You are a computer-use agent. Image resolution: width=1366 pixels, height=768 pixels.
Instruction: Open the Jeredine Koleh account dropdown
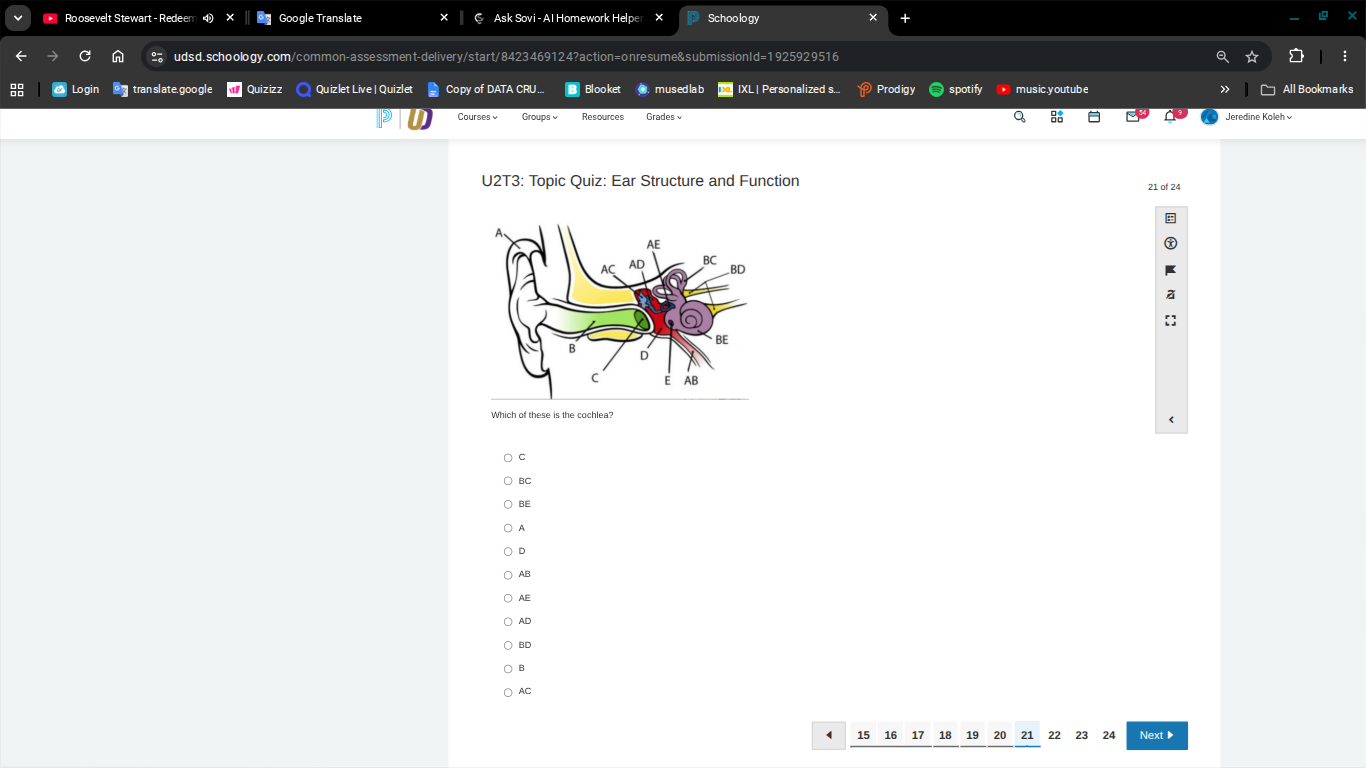(x=1246, y=117)
